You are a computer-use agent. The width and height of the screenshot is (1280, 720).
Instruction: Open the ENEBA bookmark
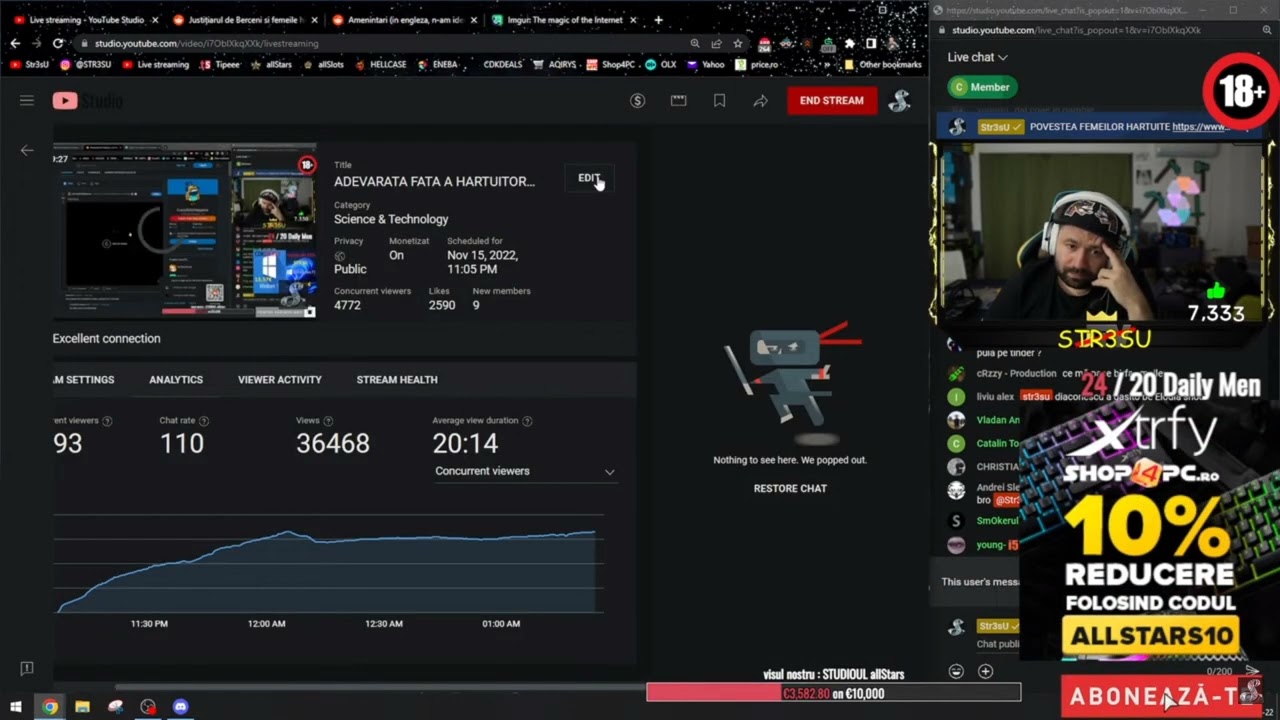[x=437, y=64]
